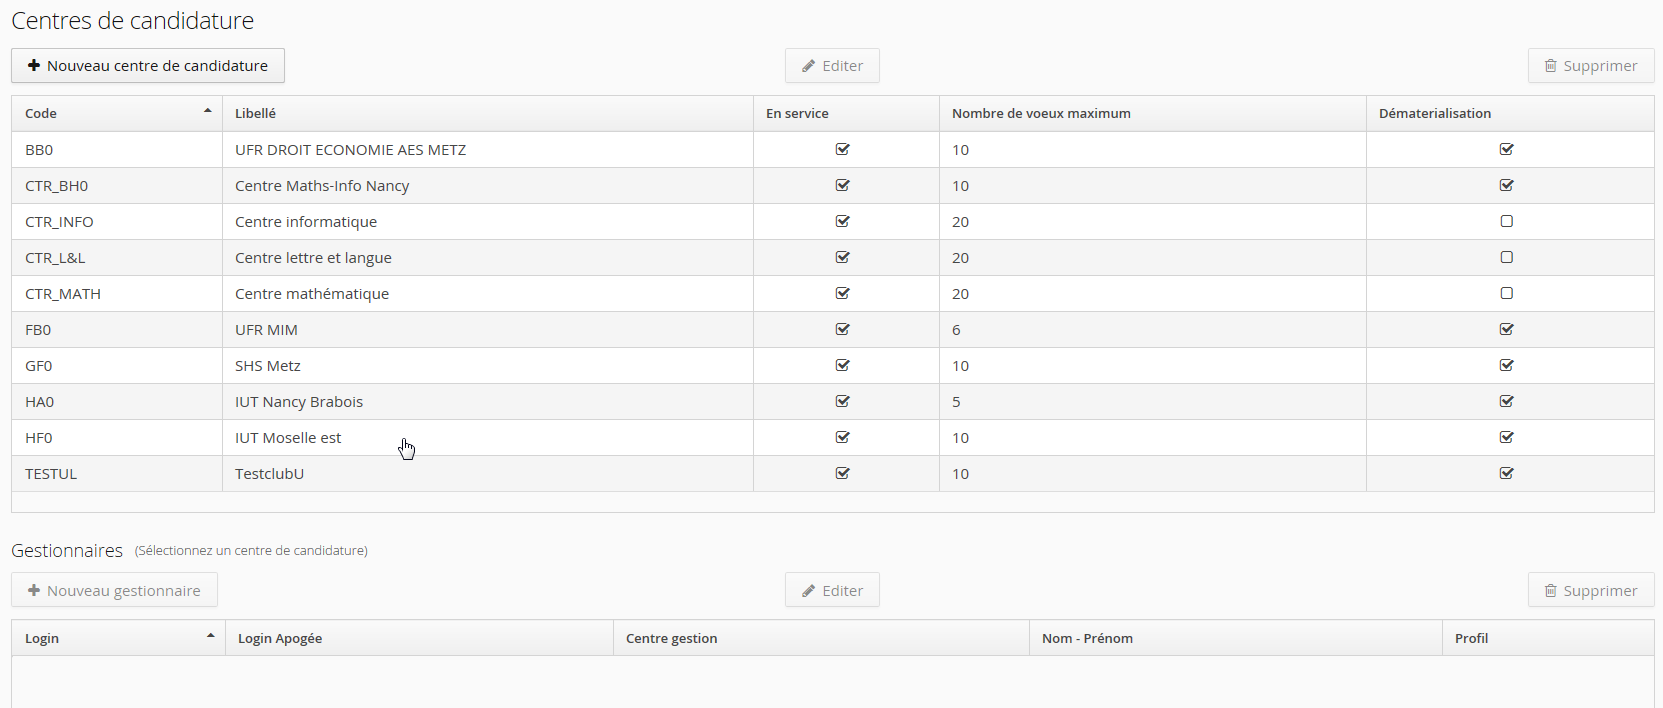Toggle Dématerialisation checkbox for CTR_INFO row
This screenshot has height=708, width=1663.
click(1506, 222)
